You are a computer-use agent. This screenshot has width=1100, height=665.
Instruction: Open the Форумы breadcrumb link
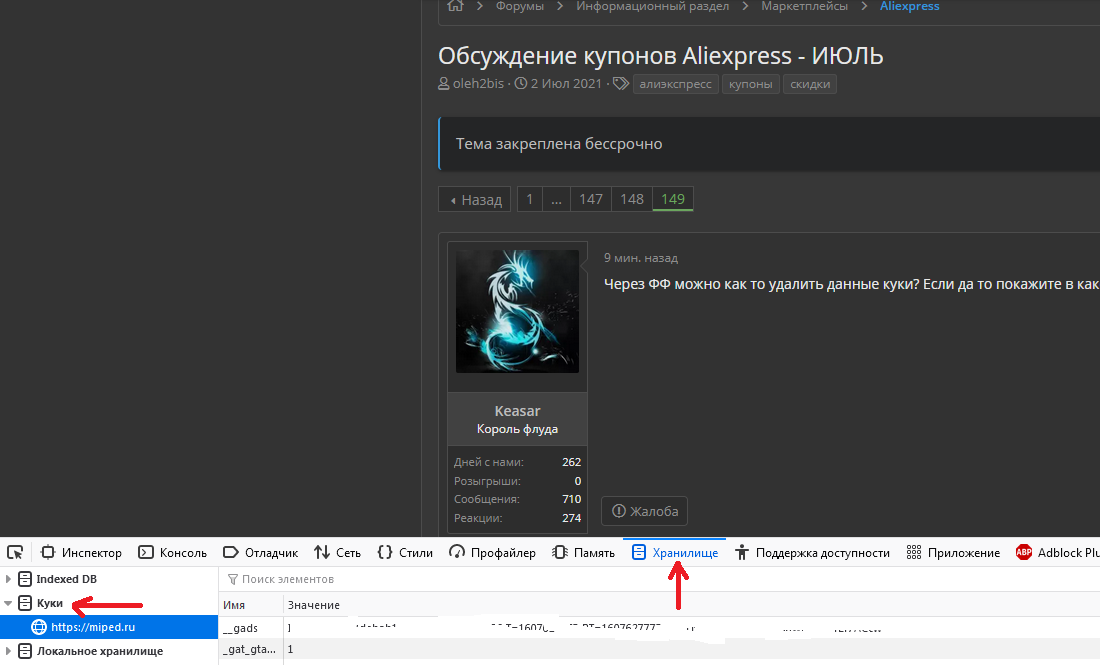click(520, 6)
